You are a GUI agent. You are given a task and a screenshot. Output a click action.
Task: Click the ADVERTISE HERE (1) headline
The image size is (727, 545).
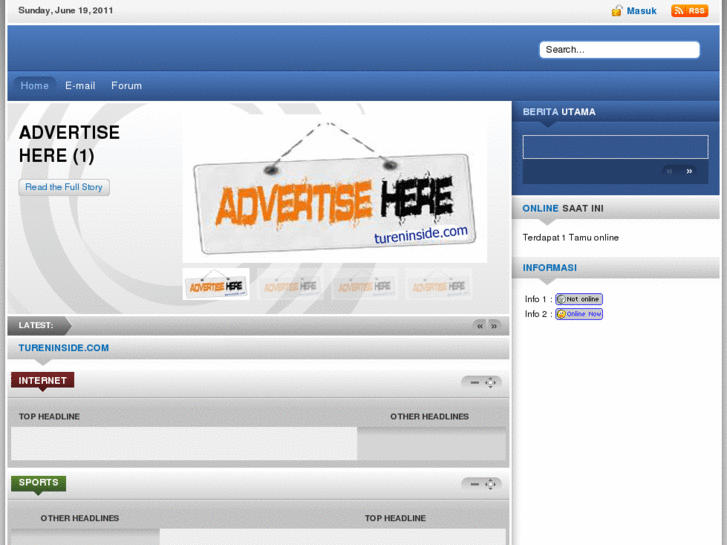tap(69, 144)
